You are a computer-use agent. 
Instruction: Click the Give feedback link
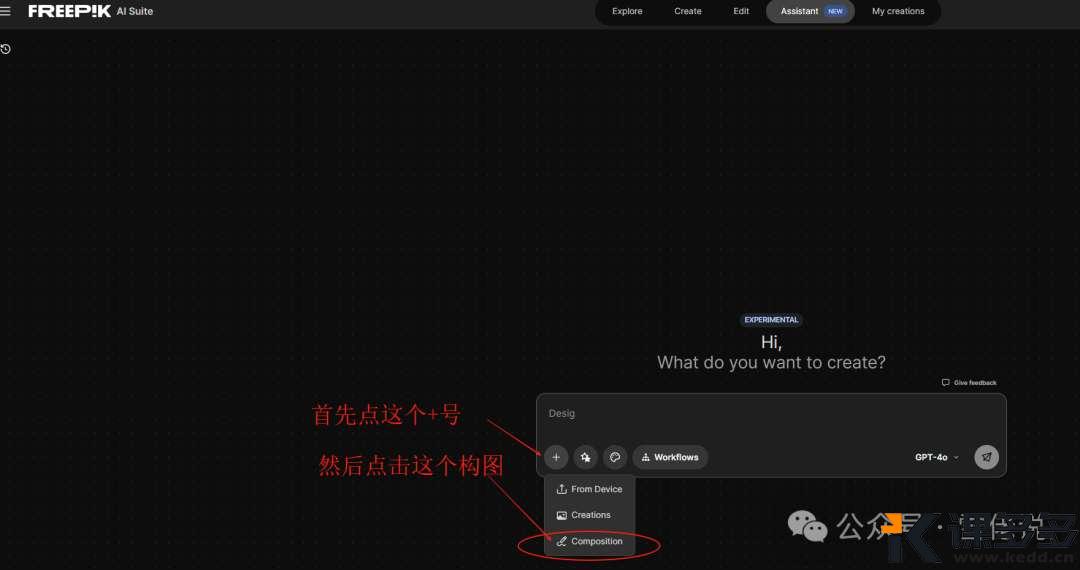[x=969, y=383]
